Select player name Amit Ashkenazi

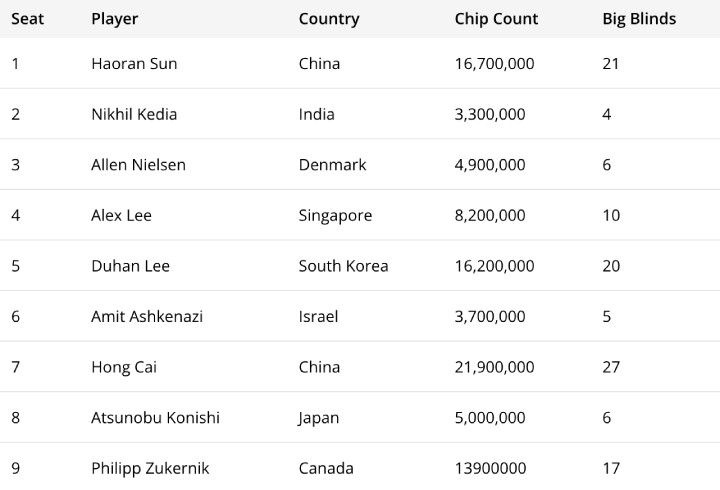147,316
